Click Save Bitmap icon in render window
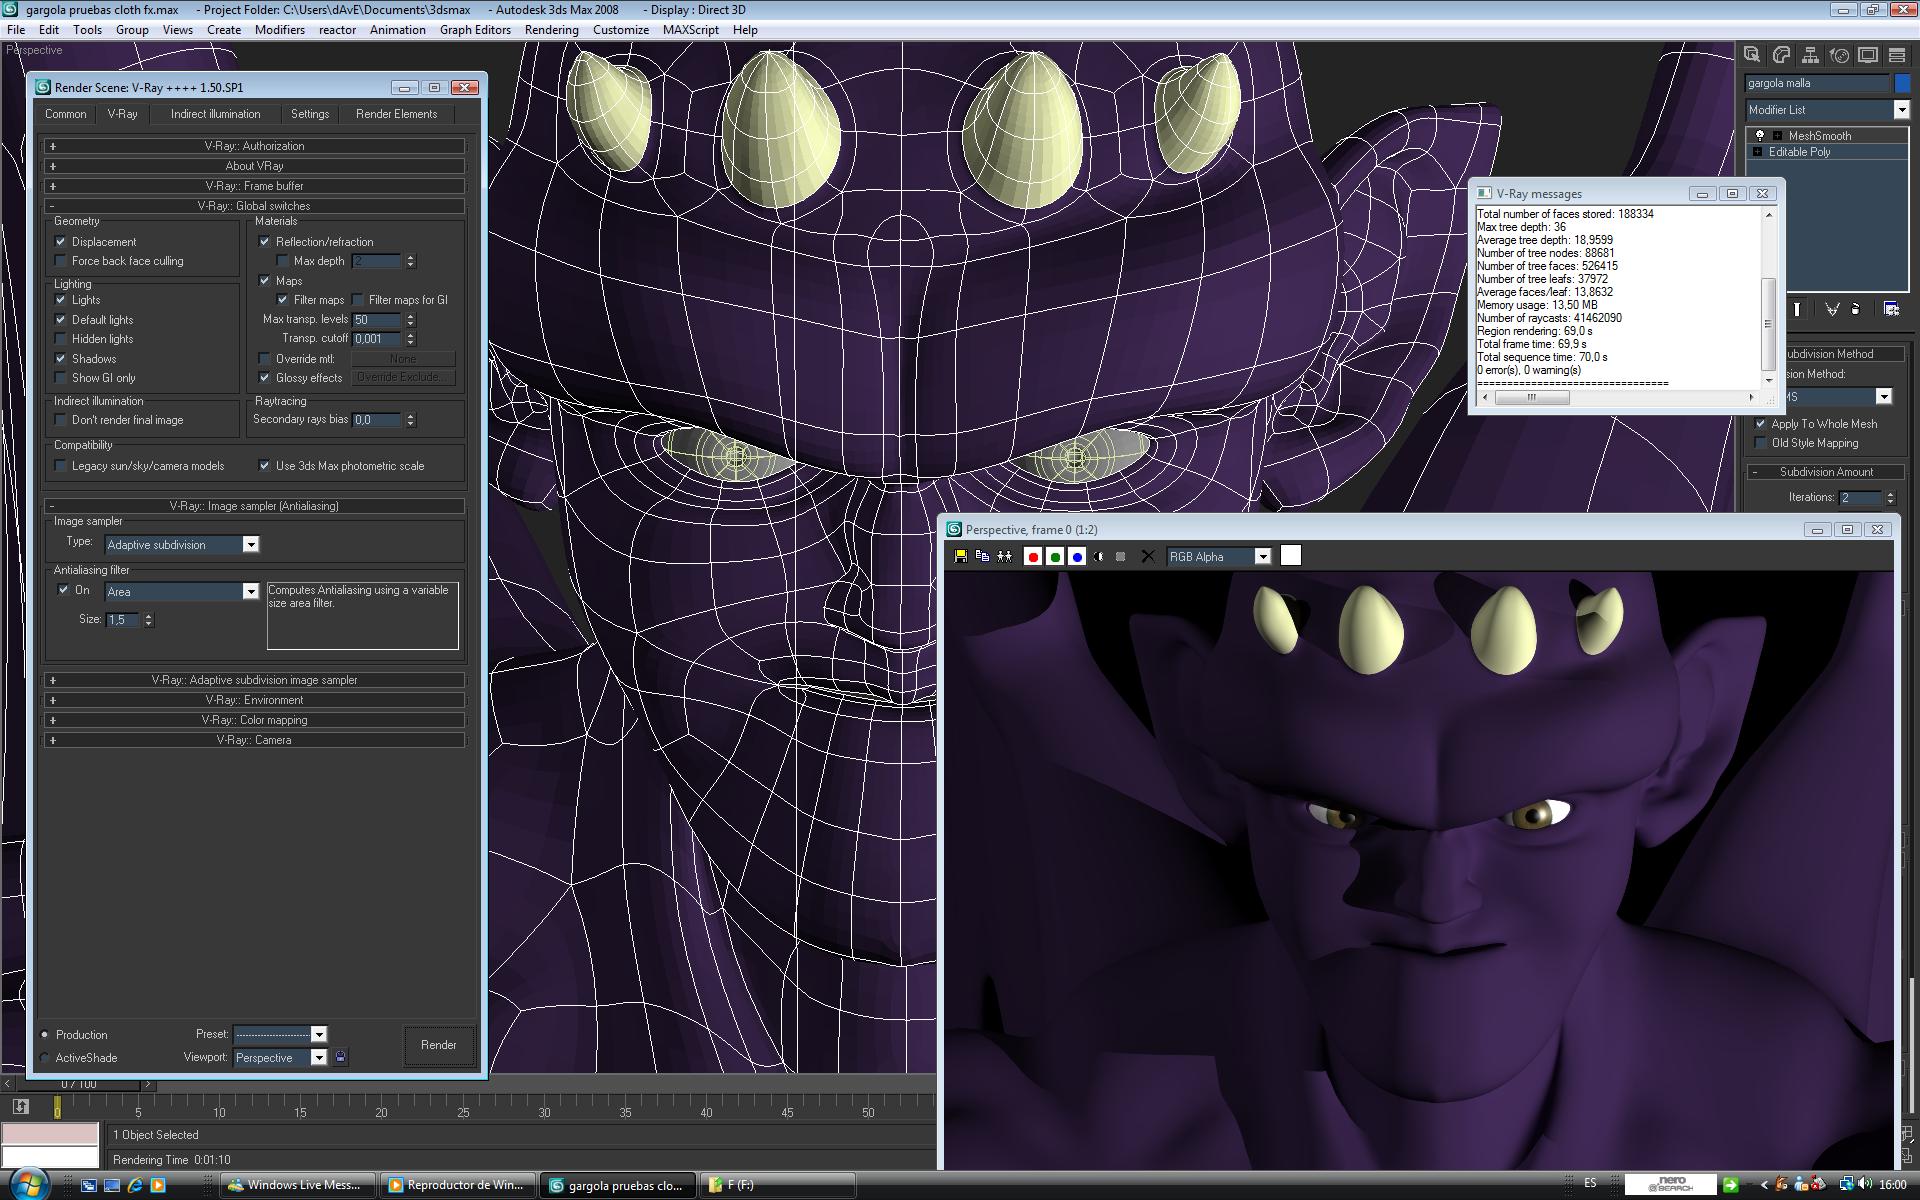This screenshot has height=1200, width=1920. [x=960, y=557]
